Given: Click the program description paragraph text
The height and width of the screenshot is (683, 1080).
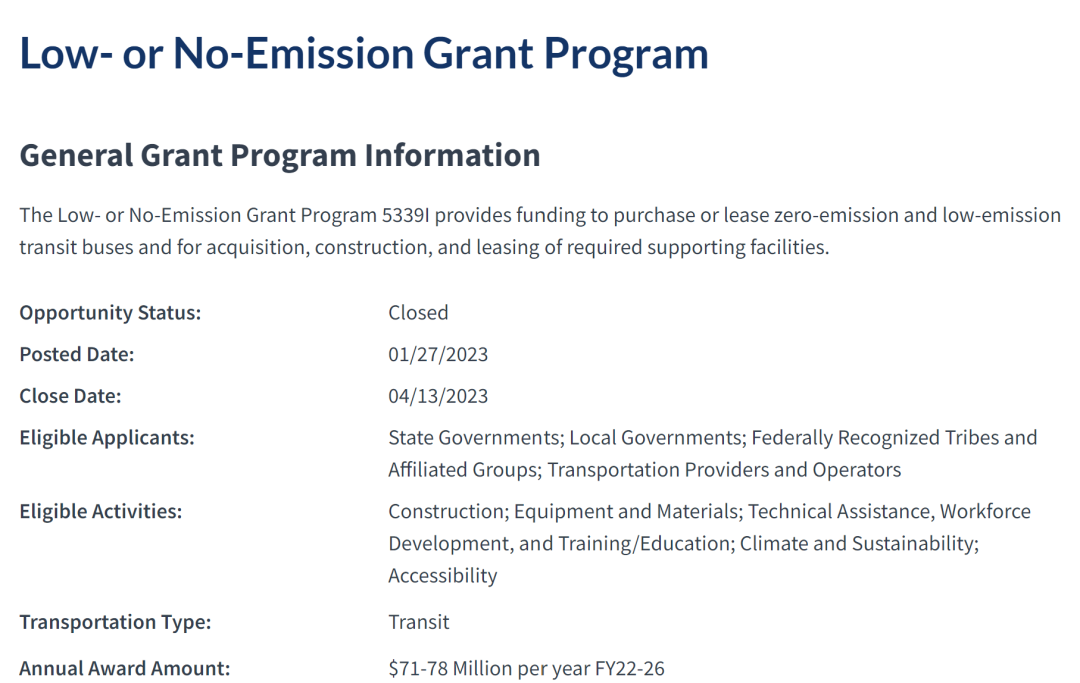Looking at the screenshot, I should click(x=540, y=231).
